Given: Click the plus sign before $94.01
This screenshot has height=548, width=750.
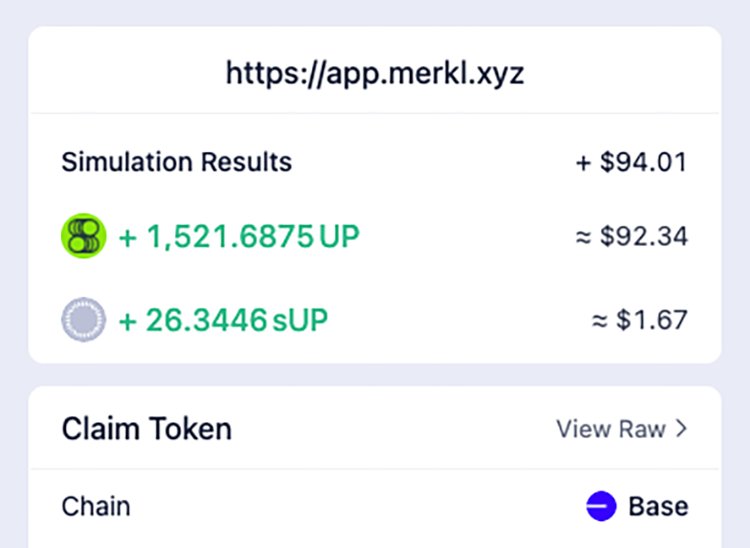Looking at the screenshot, I should (584, 162).
